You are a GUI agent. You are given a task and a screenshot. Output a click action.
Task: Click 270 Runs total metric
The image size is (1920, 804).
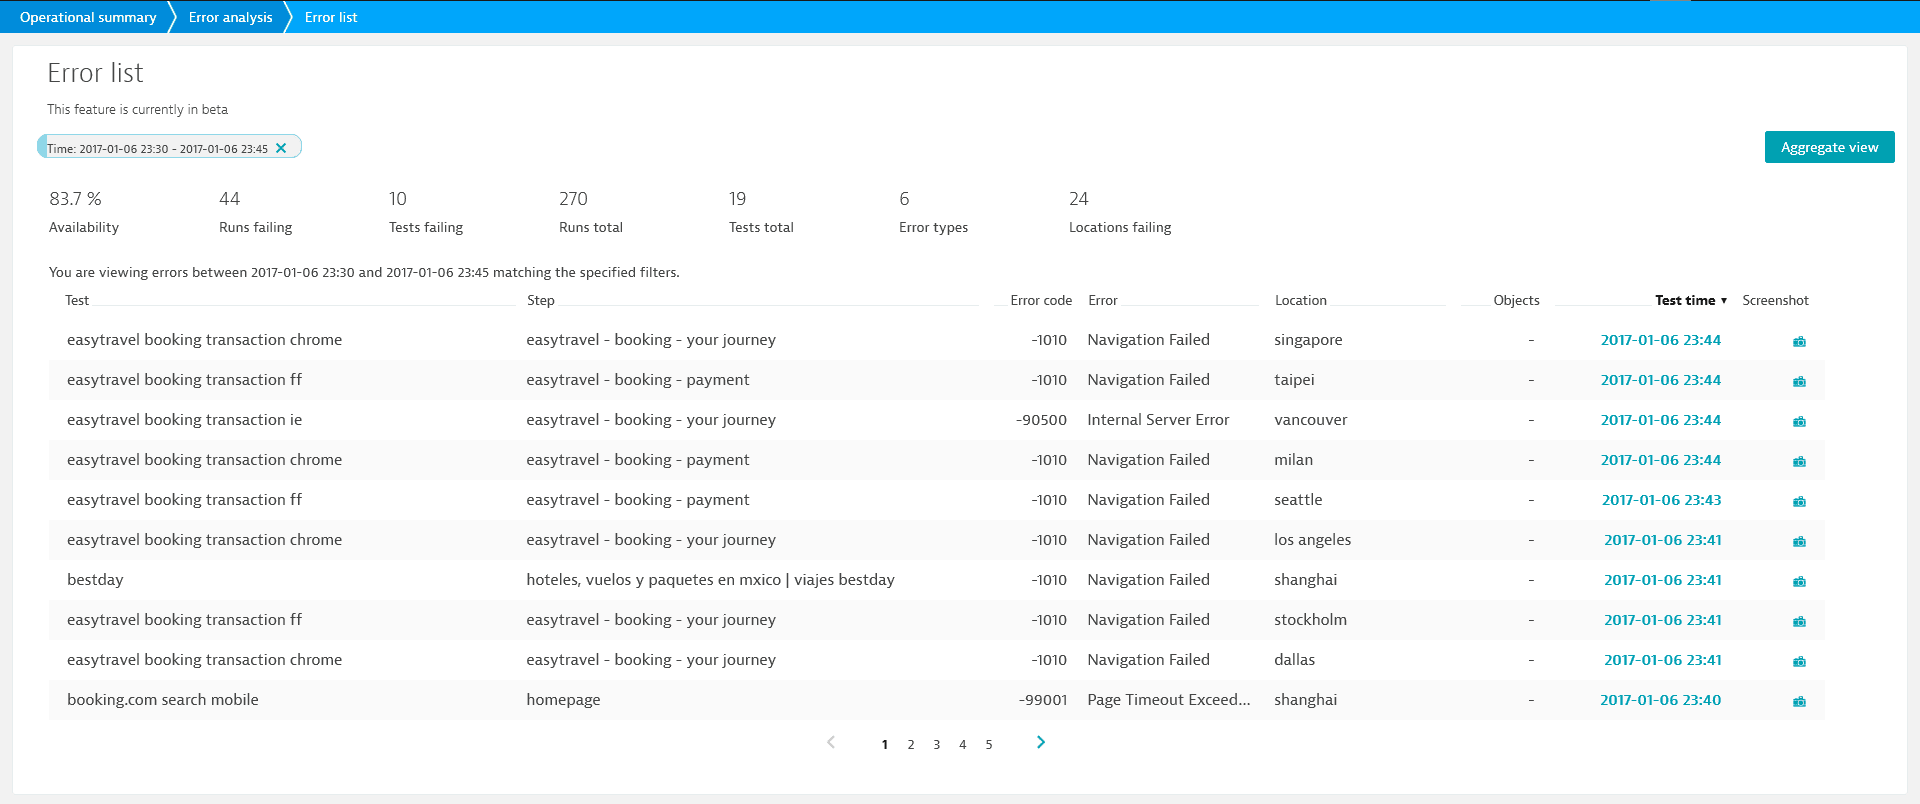[591, 212]
